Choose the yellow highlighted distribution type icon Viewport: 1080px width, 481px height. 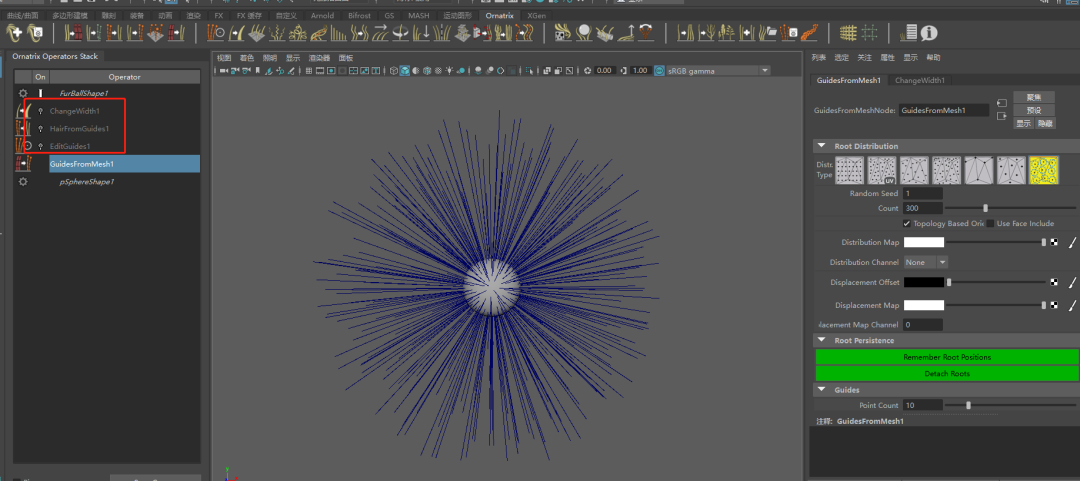pyautogui.click(x=1043, y=170)
